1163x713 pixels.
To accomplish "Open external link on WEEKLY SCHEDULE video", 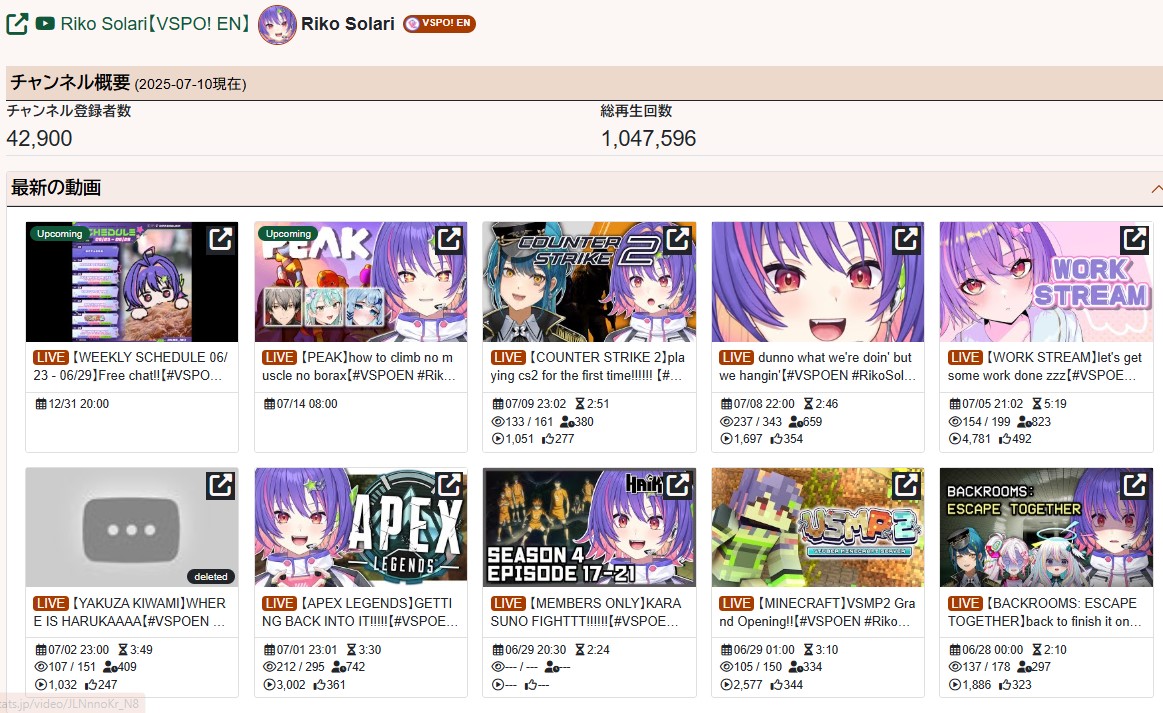I will coord(220,240).
